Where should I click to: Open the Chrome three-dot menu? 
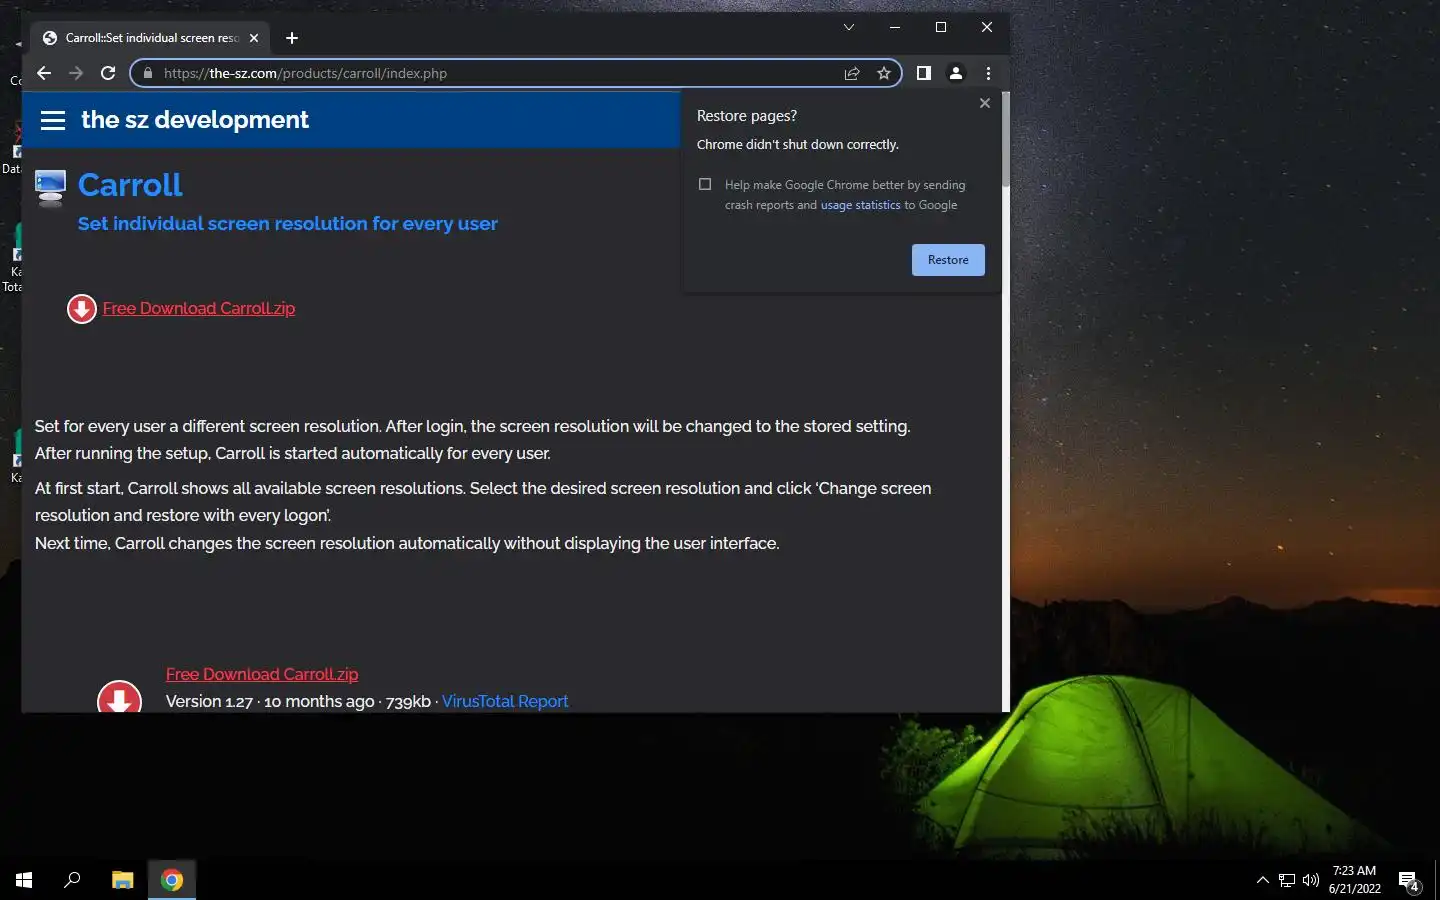(x=988, y=73)
